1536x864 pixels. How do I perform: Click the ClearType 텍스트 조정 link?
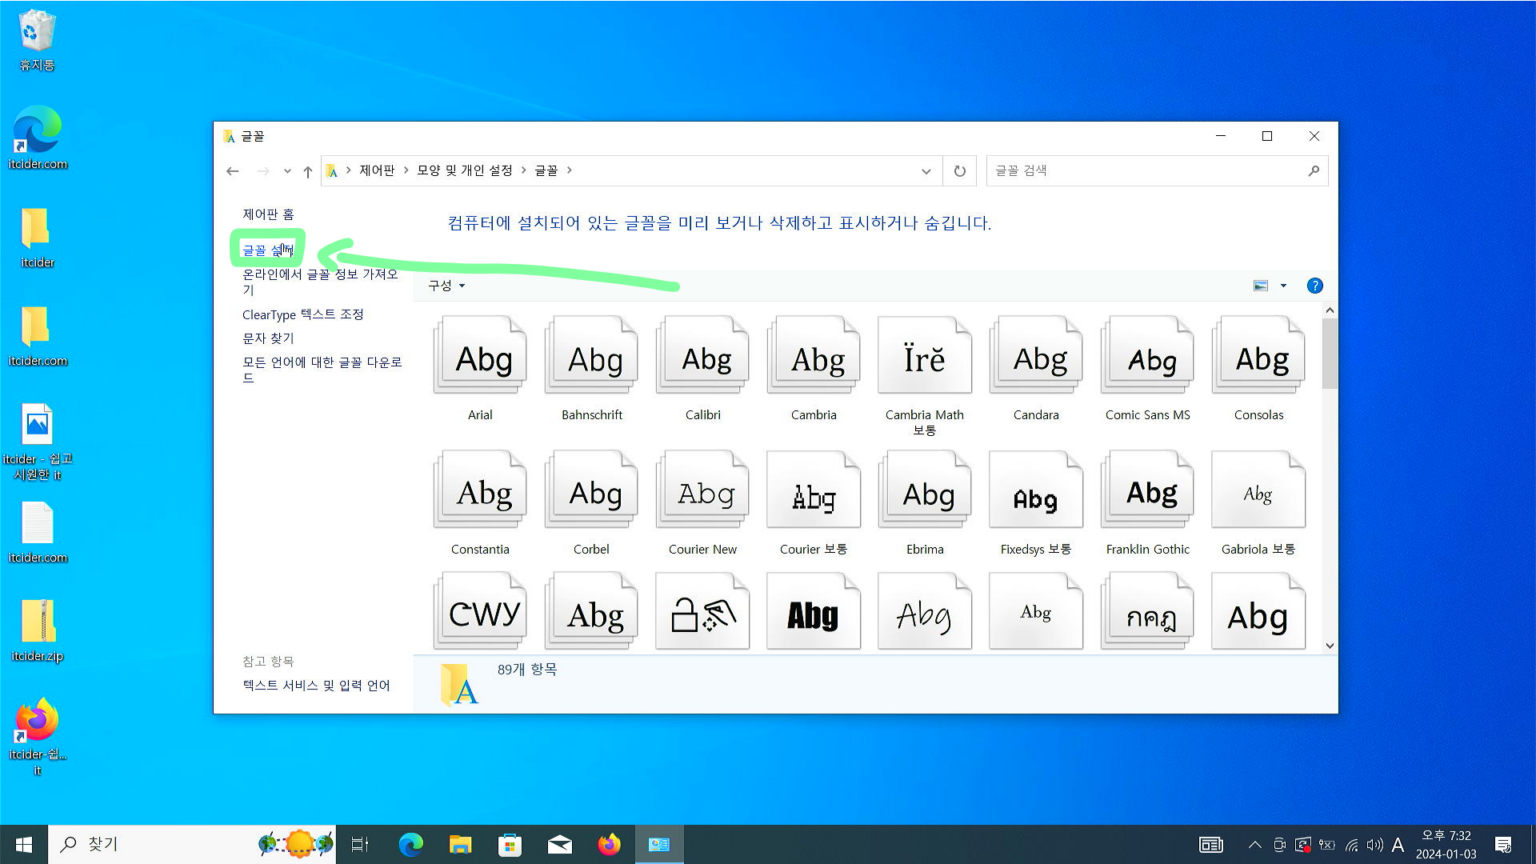(x=303, y=314)
